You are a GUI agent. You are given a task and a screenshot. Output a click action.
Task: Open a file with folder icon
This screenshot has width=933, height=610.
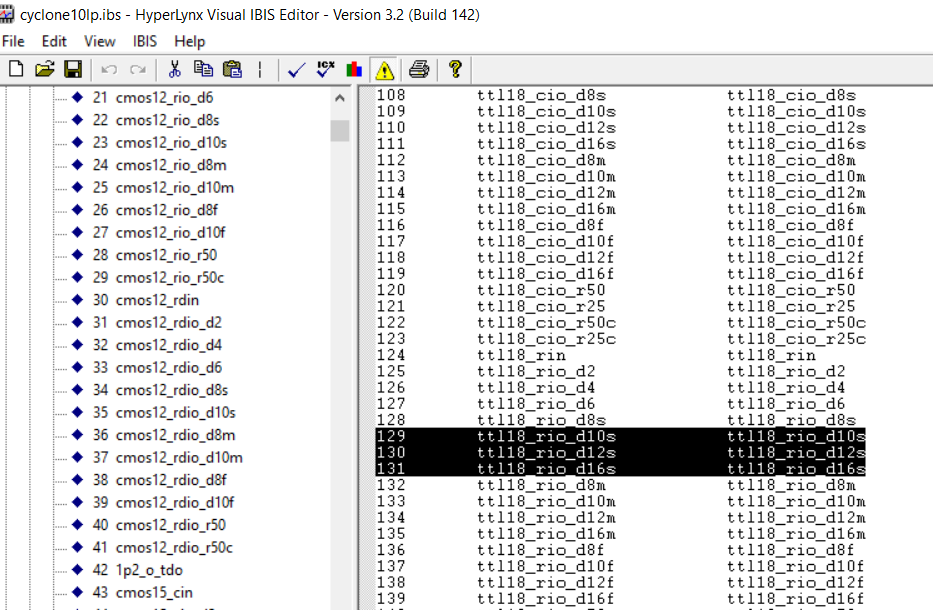[45, 70]
